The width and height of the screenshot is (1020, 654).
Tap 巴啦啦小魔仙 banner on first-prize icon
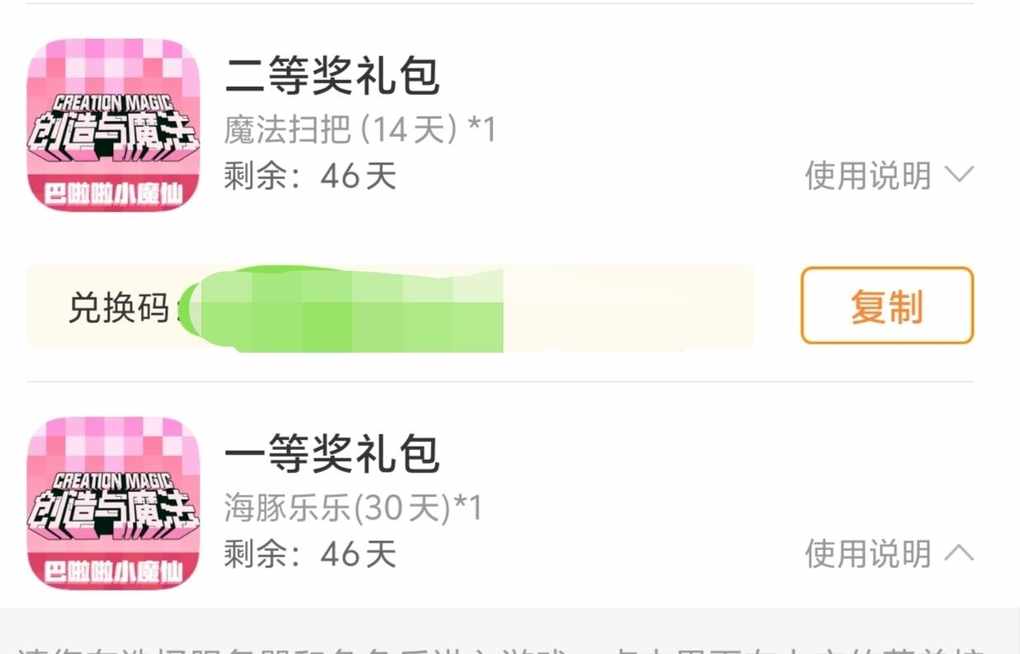pyautogui.click(x=113, y=572)
